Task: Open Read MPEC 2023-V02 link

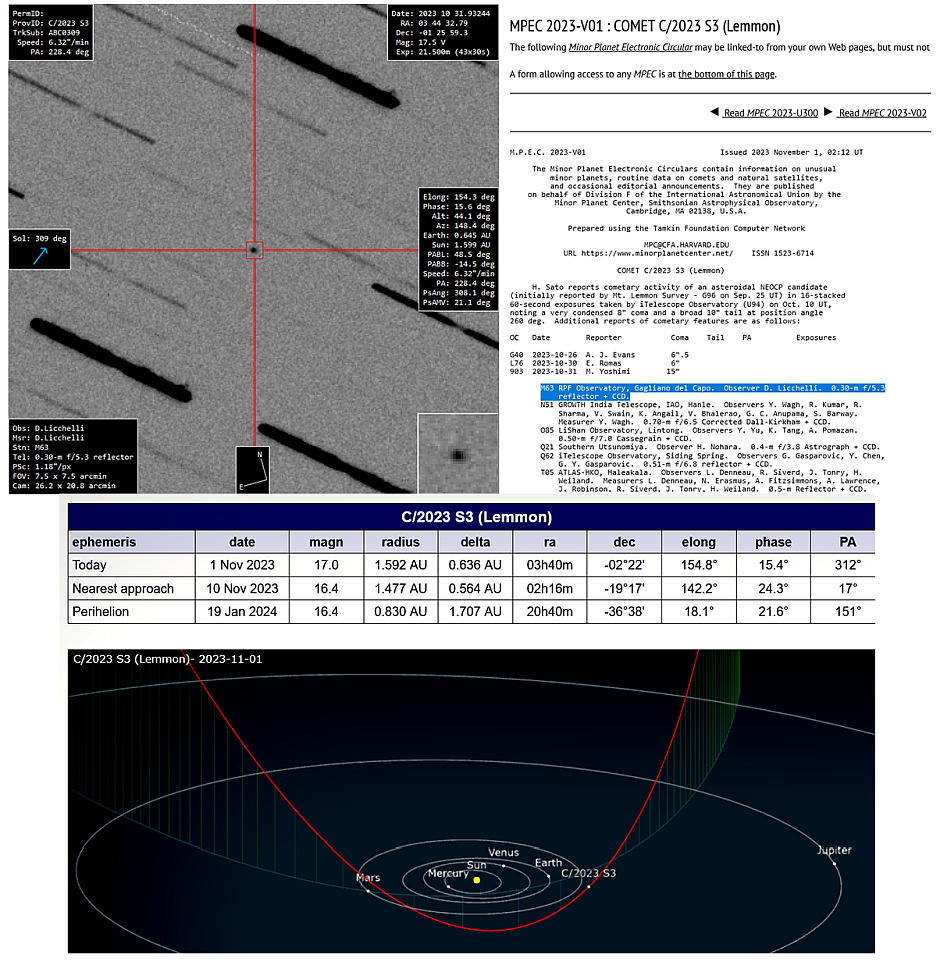Action: pyautogui.click(x=883, y=113)
